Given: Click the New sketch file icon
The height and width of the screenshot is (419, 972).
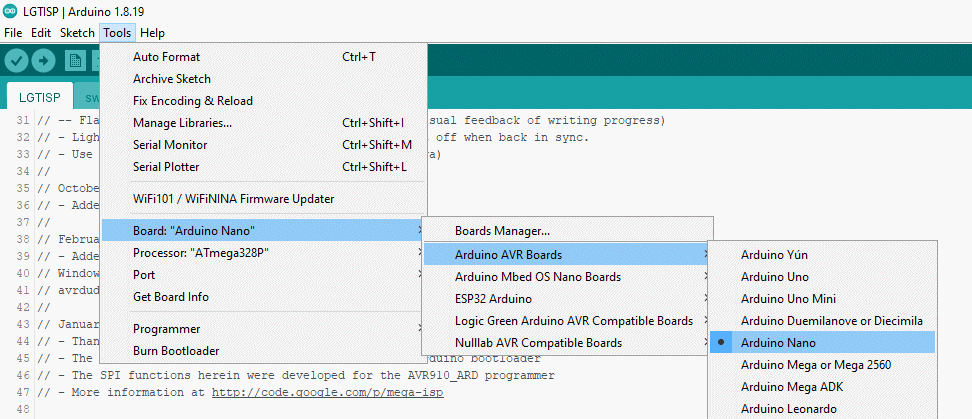Looking at the screenshot, I should (76, 61).
